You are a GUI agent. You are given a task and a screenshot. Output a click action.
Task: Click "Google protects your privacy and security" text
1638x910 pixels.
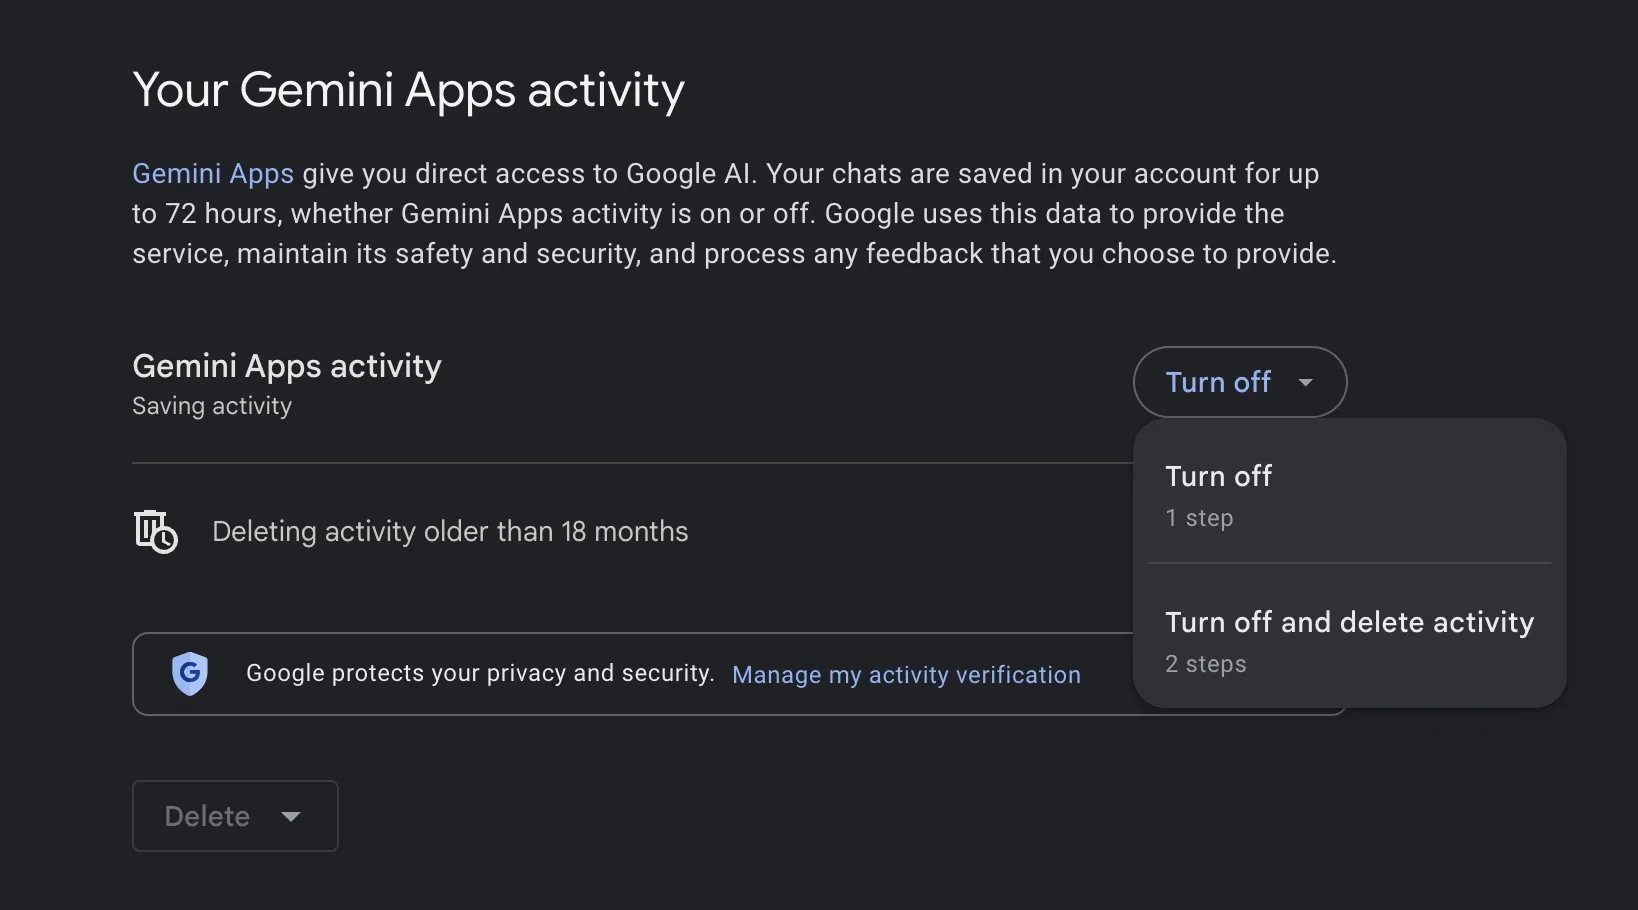480,674
